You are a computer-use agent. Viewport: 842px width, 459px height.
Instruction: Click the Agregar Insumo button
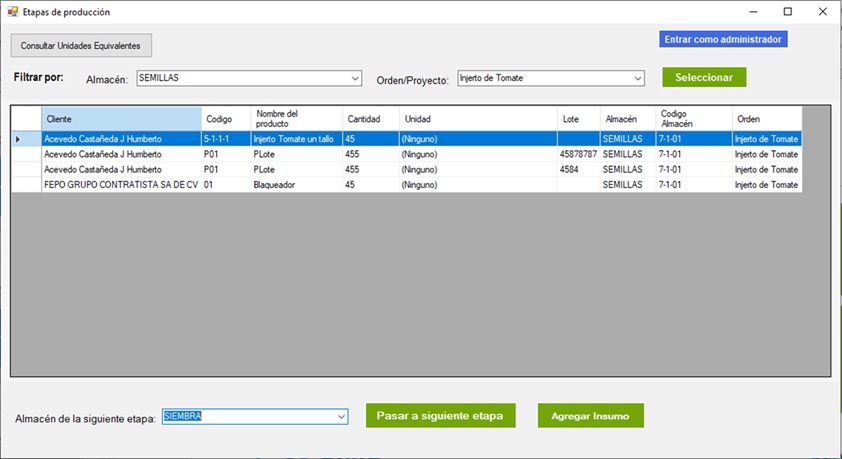[x=590, y=416]
